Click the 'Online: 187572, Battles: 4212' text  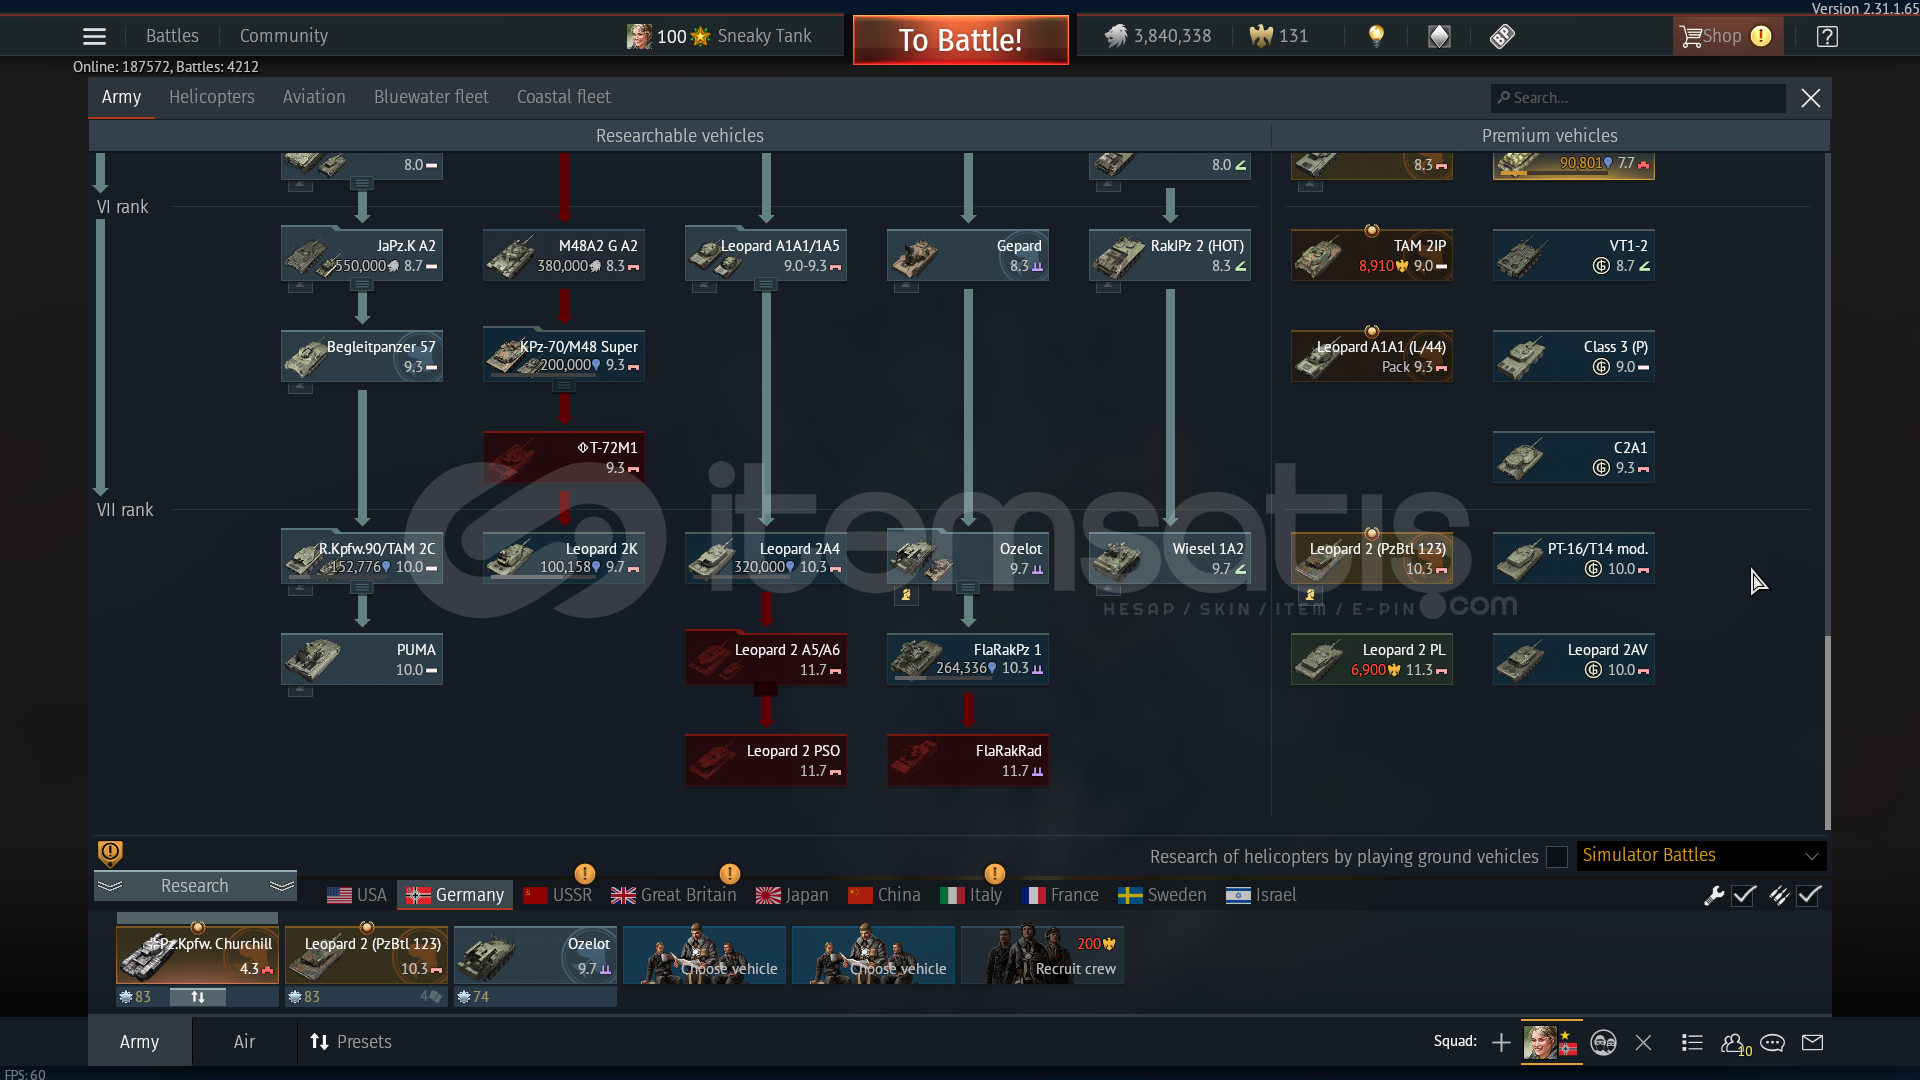tap(166, 67)
